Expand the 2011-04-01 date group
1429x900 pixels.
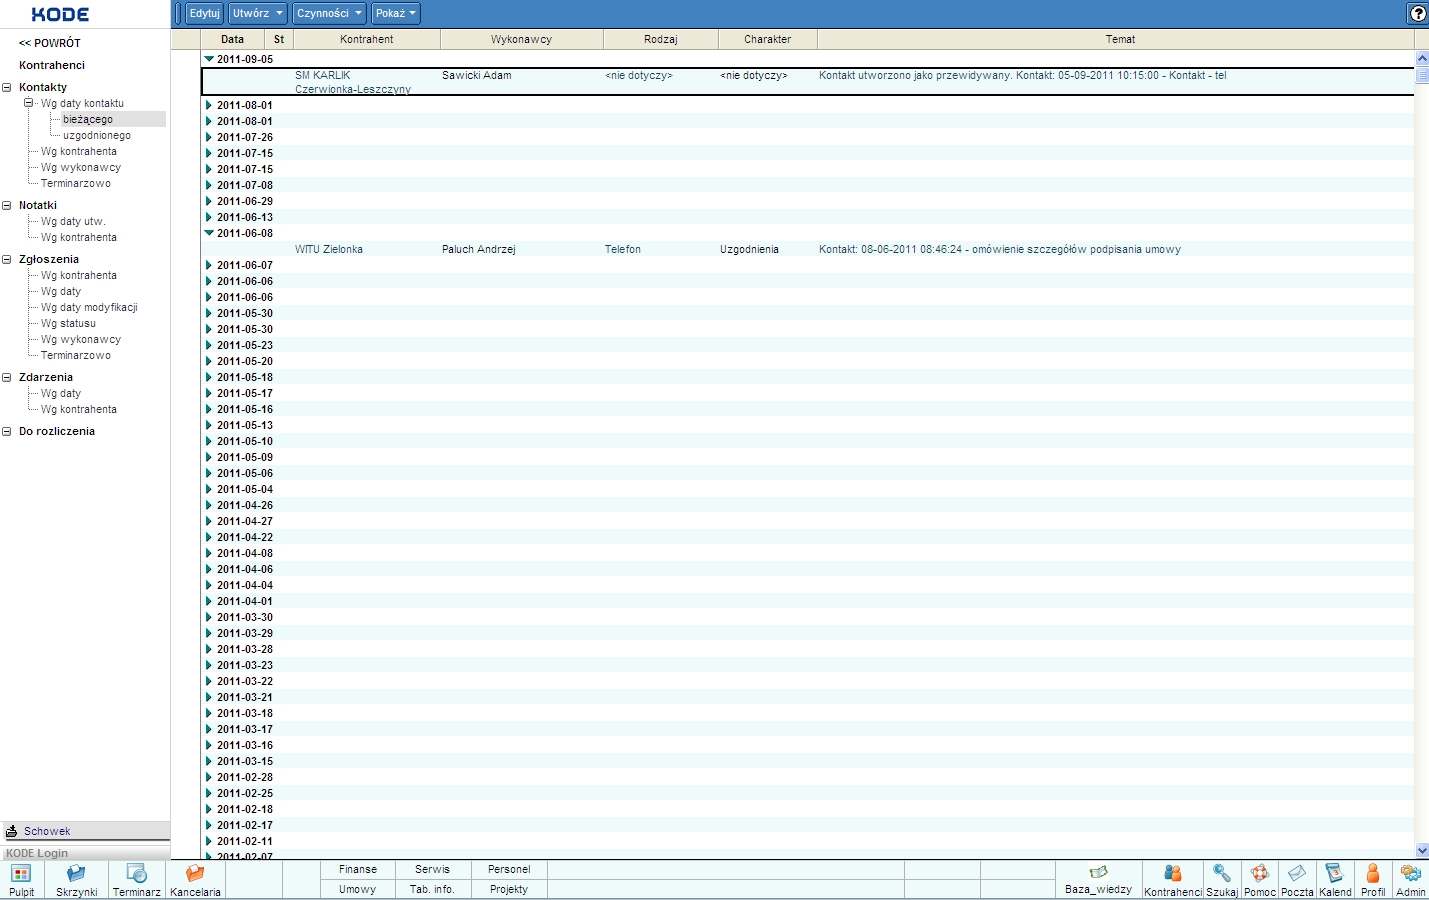coord(209,601)
